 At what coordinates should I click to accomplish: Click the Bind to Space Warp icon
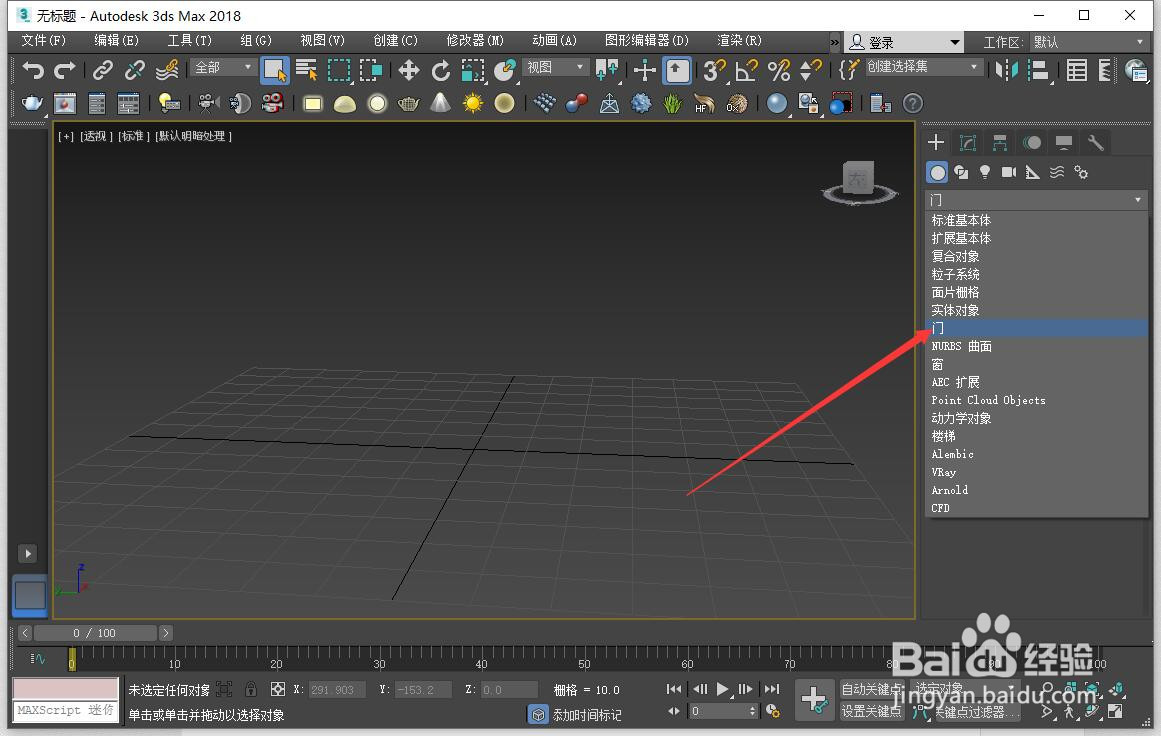tap(167, 70)
